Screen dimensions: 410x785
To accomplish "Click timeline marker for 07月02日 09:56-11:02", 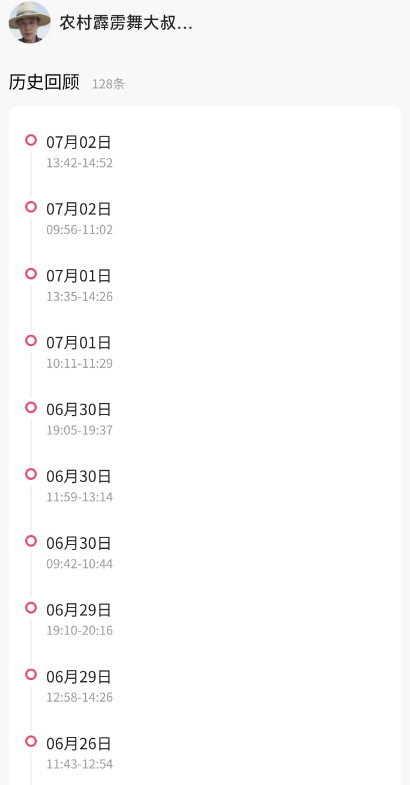I will 31,207.
